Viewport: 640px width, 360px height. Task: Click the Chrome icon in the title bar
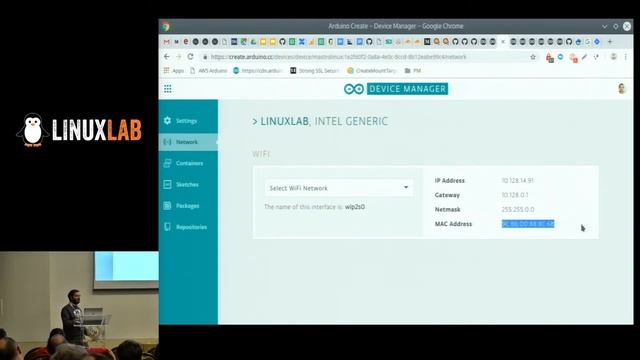pyautogui.click(x=166, y=27)
